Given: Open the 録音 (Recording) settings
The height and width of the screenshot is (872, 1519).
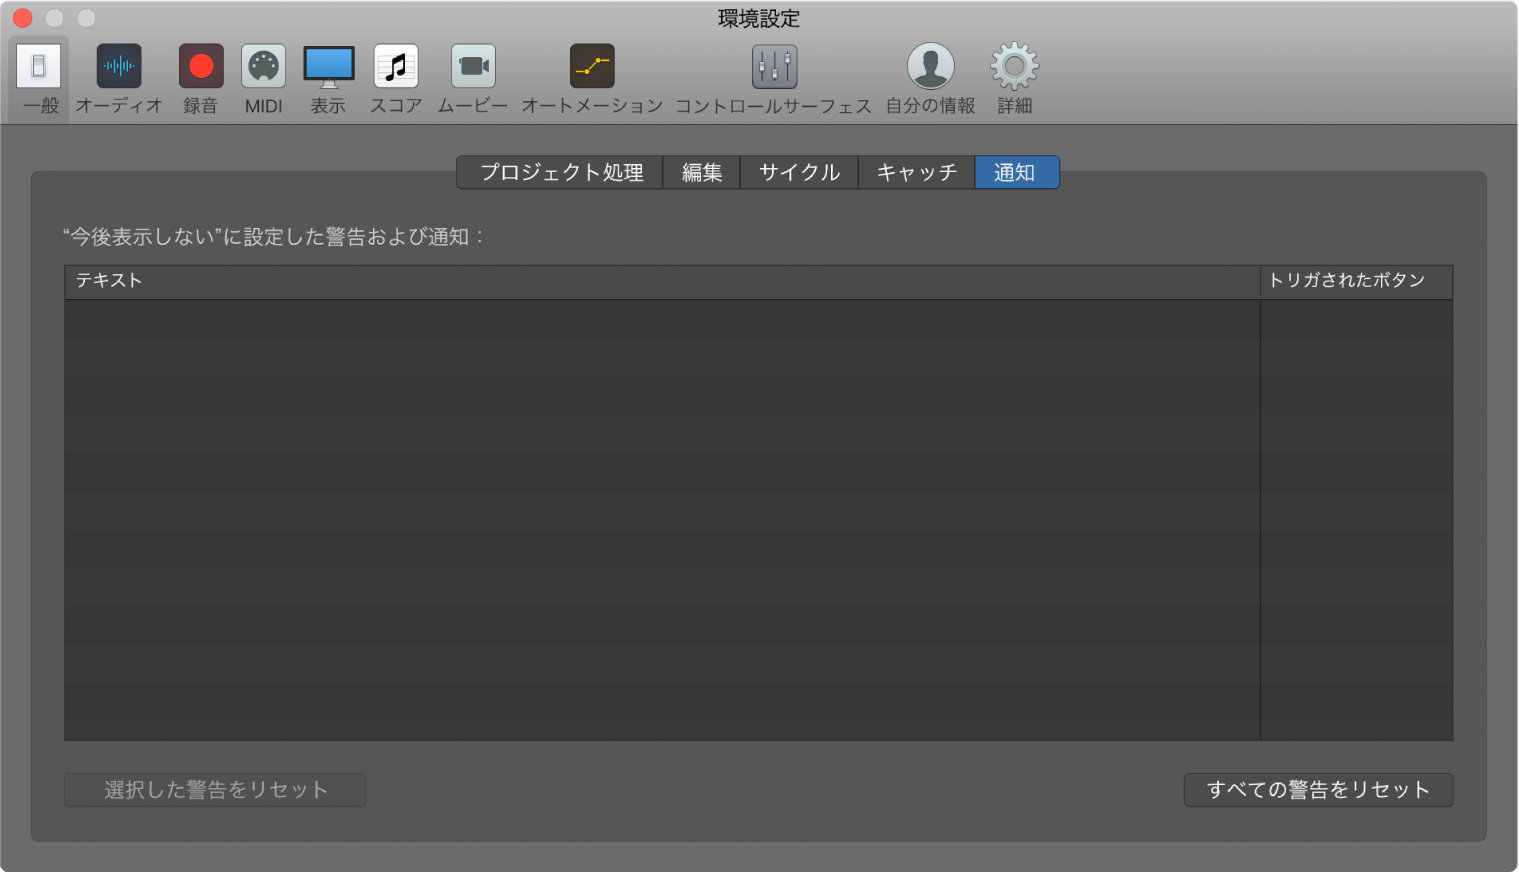Looking at the screenshot, I should (200, 78).
